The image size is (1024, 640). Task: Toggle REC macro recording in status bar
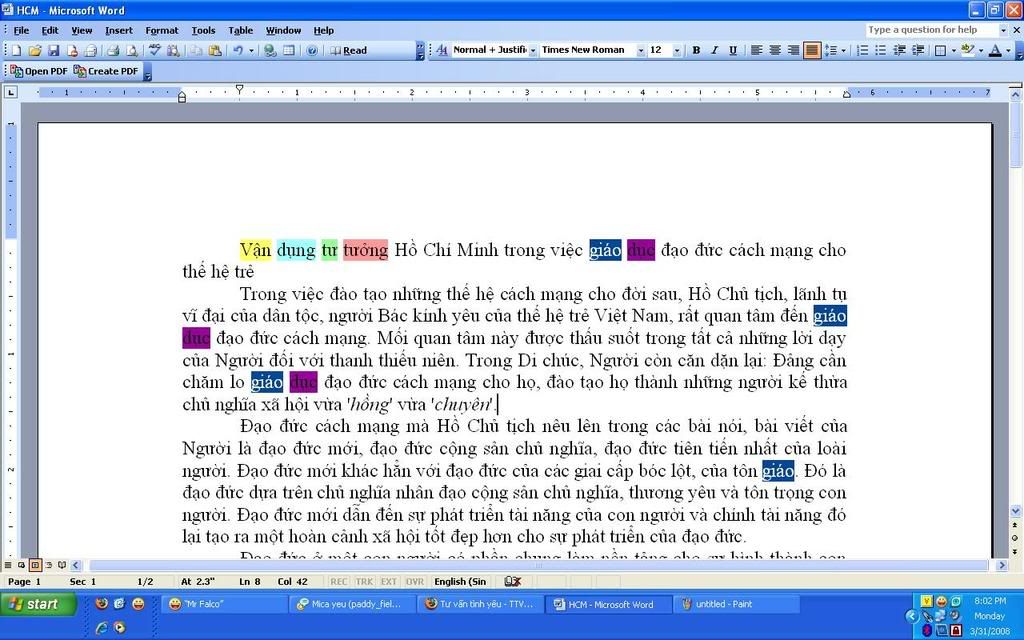[x=339, y=581]
